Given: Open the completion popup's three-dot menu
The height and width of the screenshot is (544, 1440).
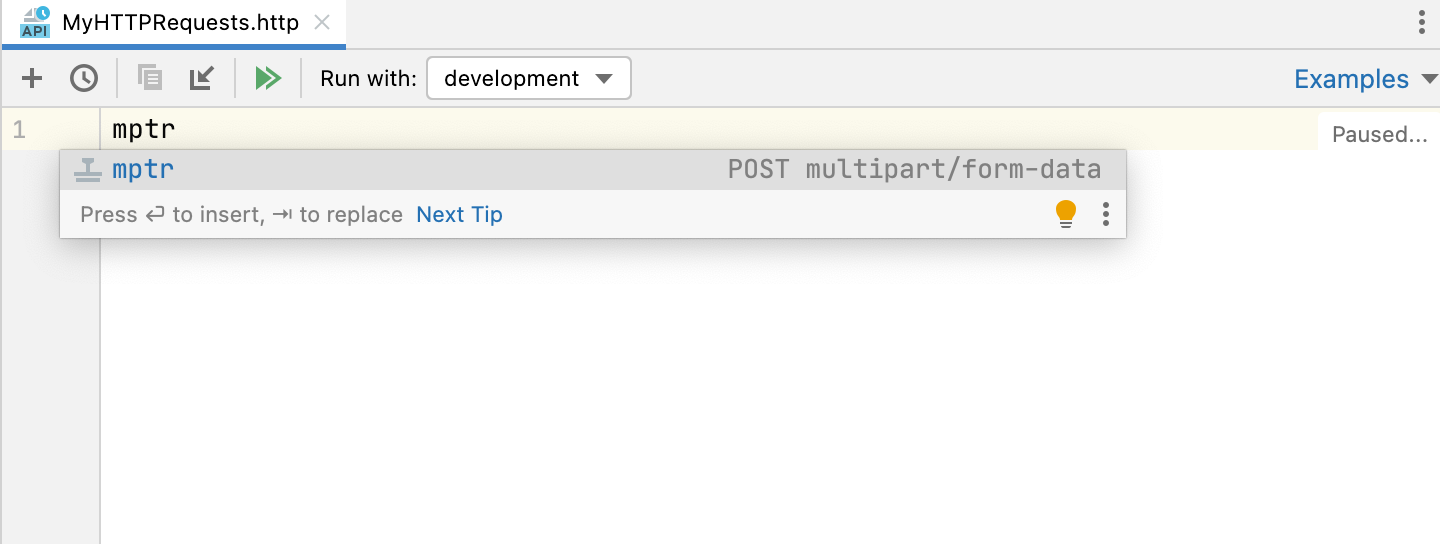Looking at the screenshot, I should pyautogui.click(x=1106, y=214).
